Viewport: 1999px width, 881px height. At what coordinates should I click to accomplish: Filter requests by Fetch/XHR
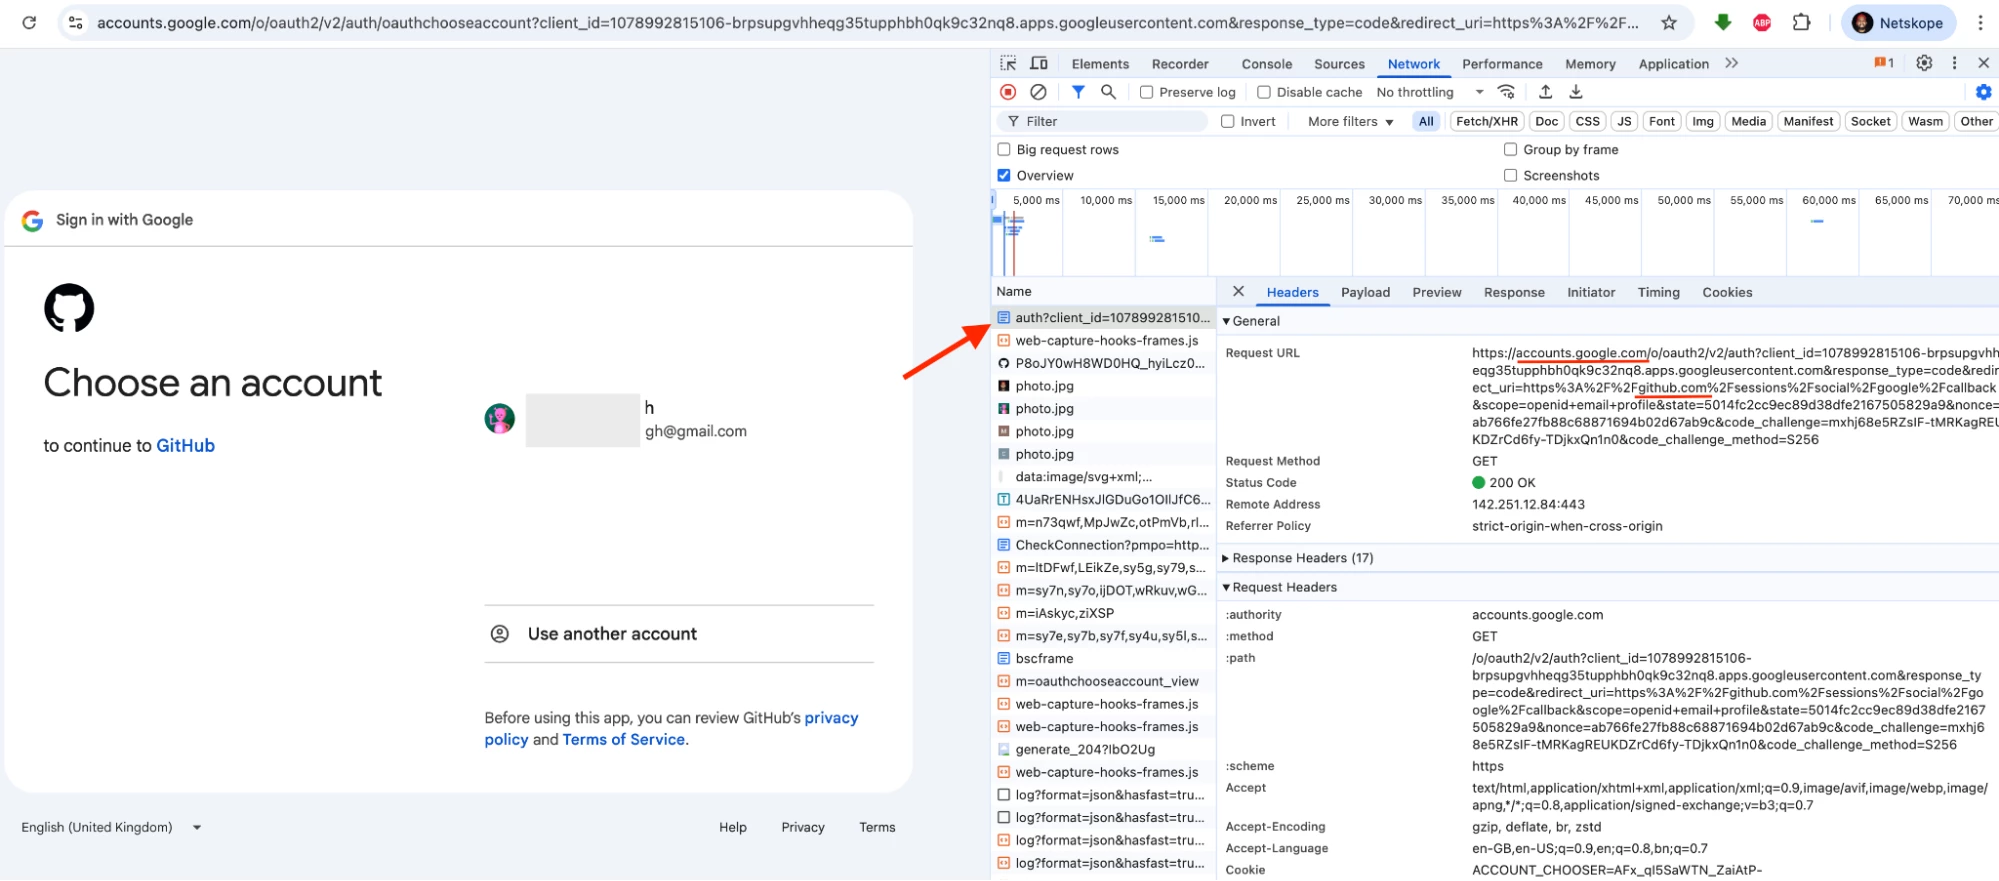(1486, 121)
